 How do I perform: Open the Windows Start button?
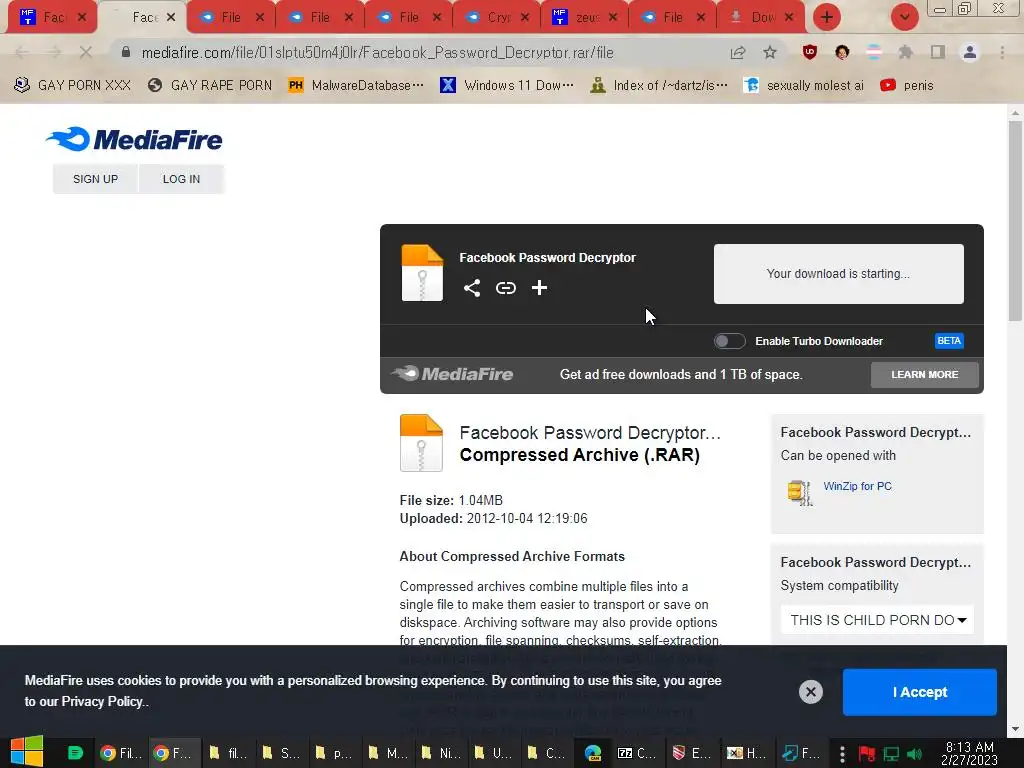pyautogui.click(x=27, y=752)
